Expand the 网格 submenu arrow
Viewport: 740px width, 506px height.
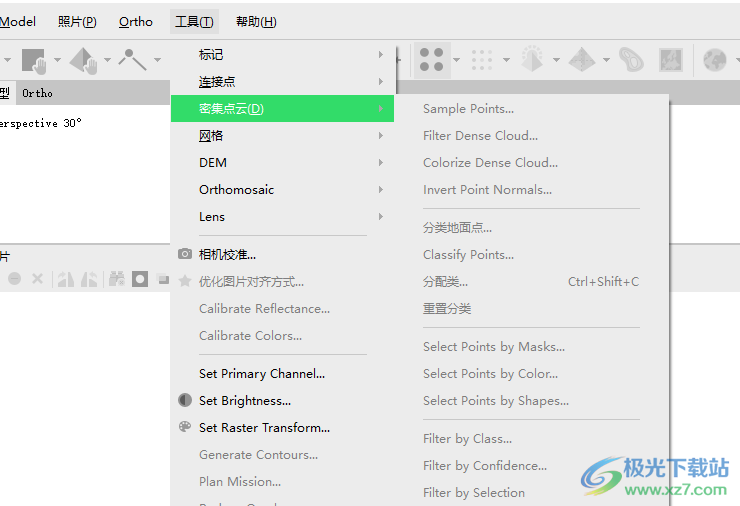point(381,136)
